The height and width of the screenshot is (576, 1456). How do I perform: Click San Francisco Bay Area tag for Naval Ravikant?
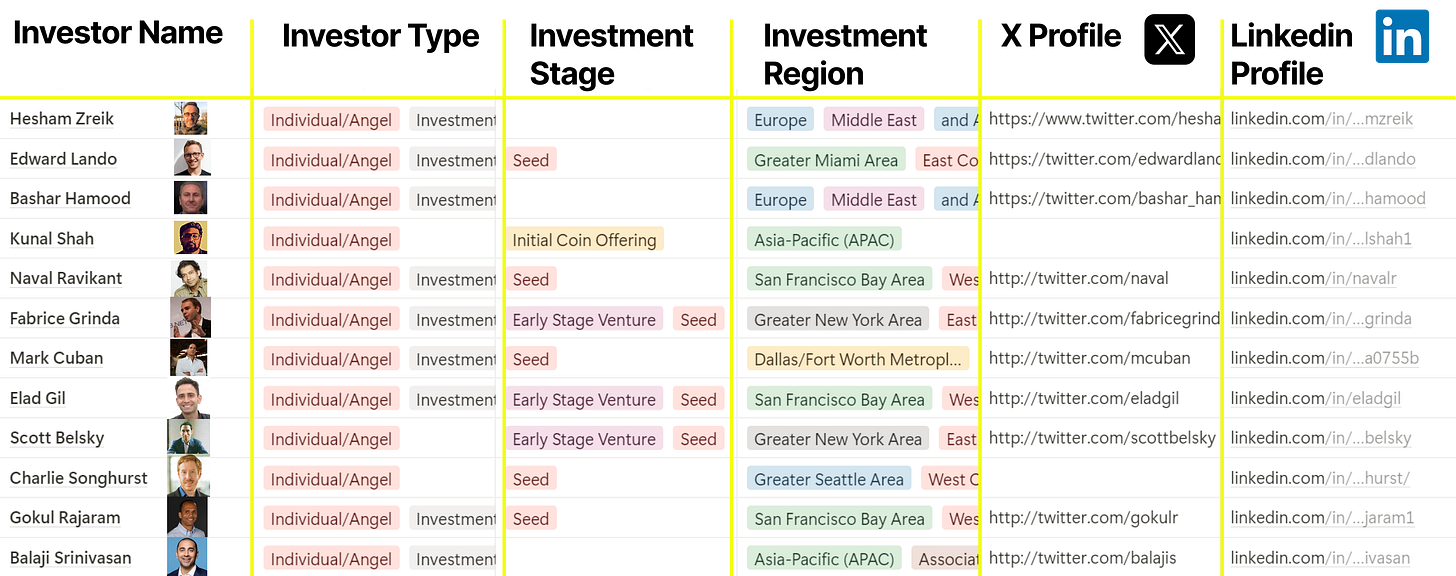point(839,280)
